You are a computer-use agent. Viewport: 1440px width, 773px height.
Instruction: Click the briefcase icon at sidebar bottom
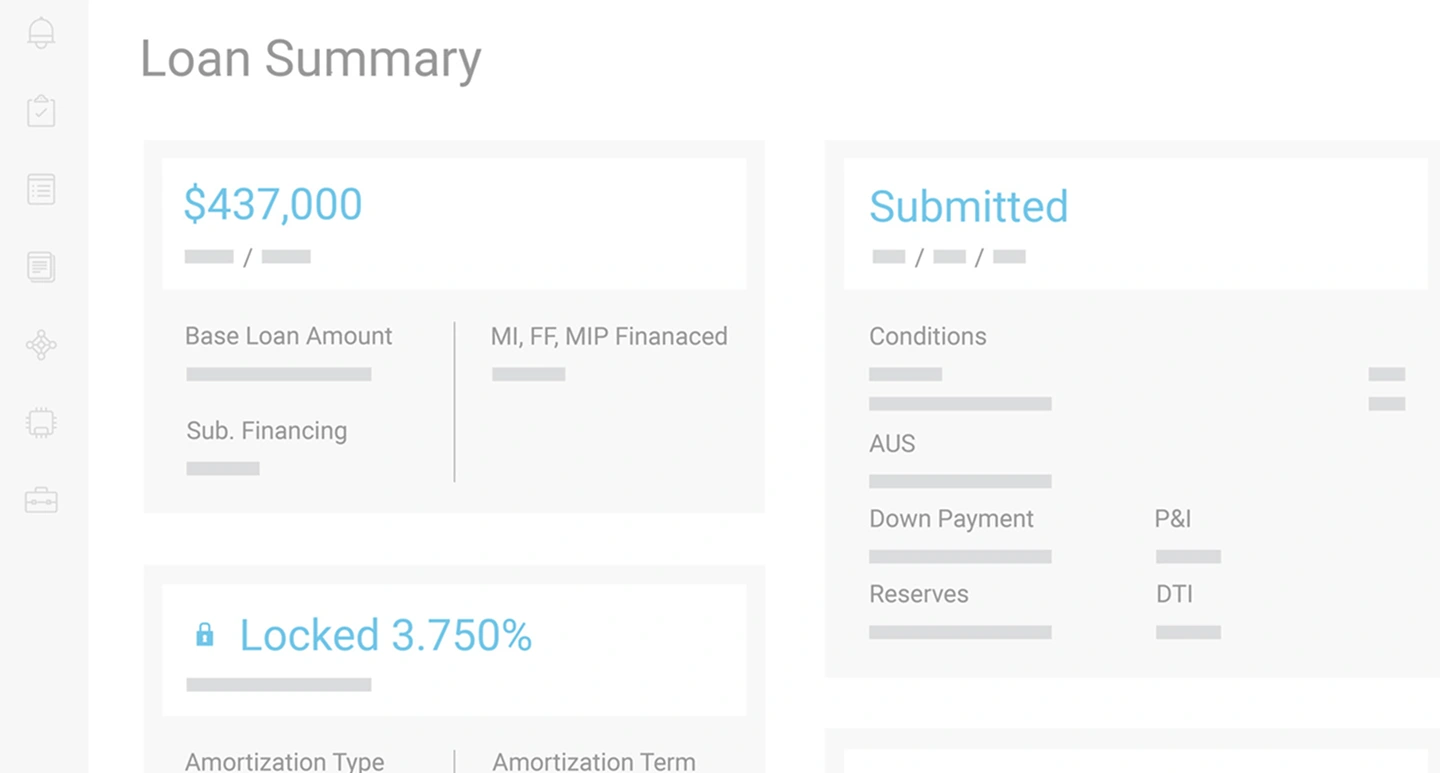point(40,499)
